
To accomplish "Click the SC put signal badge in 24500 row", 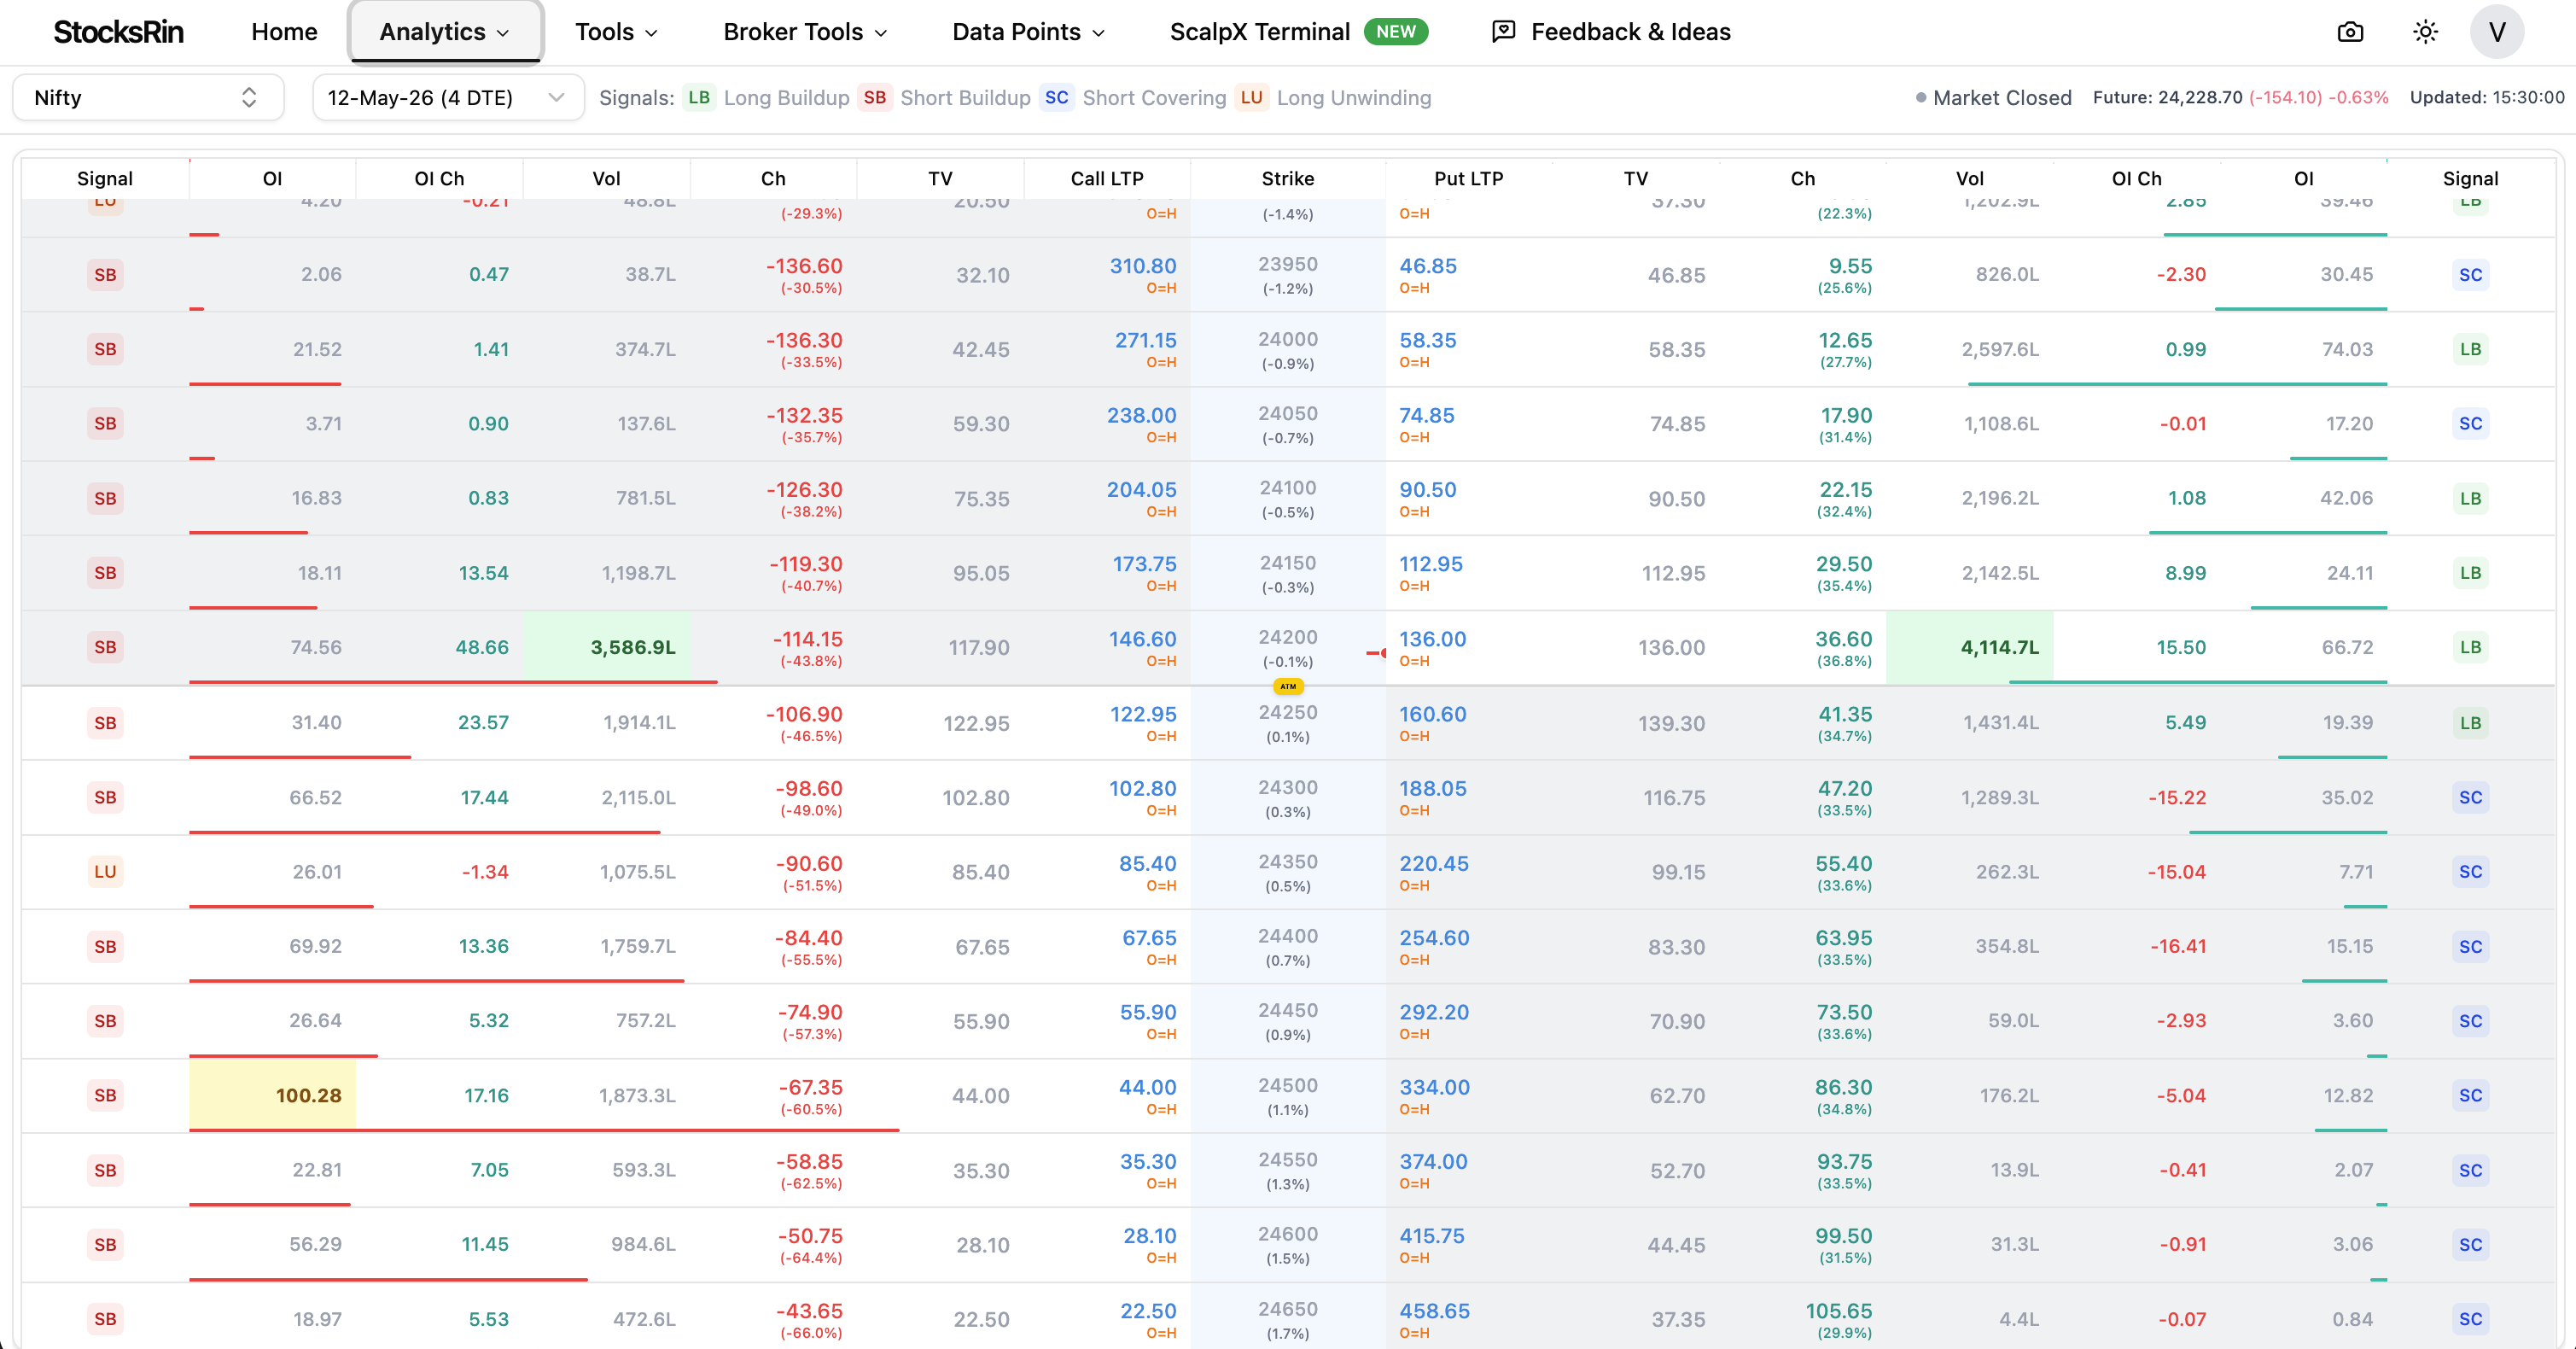I will [2470, 1095].
